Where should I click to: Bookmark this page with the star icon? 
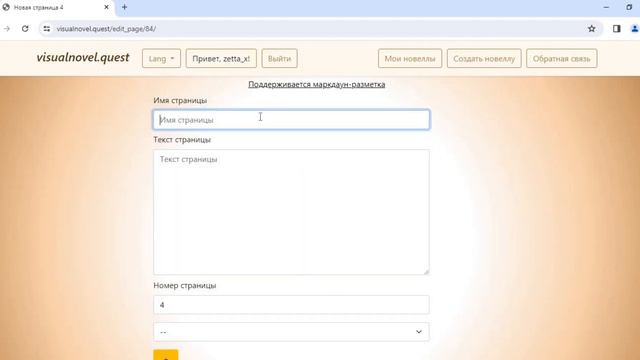click(x=591, y=29)
